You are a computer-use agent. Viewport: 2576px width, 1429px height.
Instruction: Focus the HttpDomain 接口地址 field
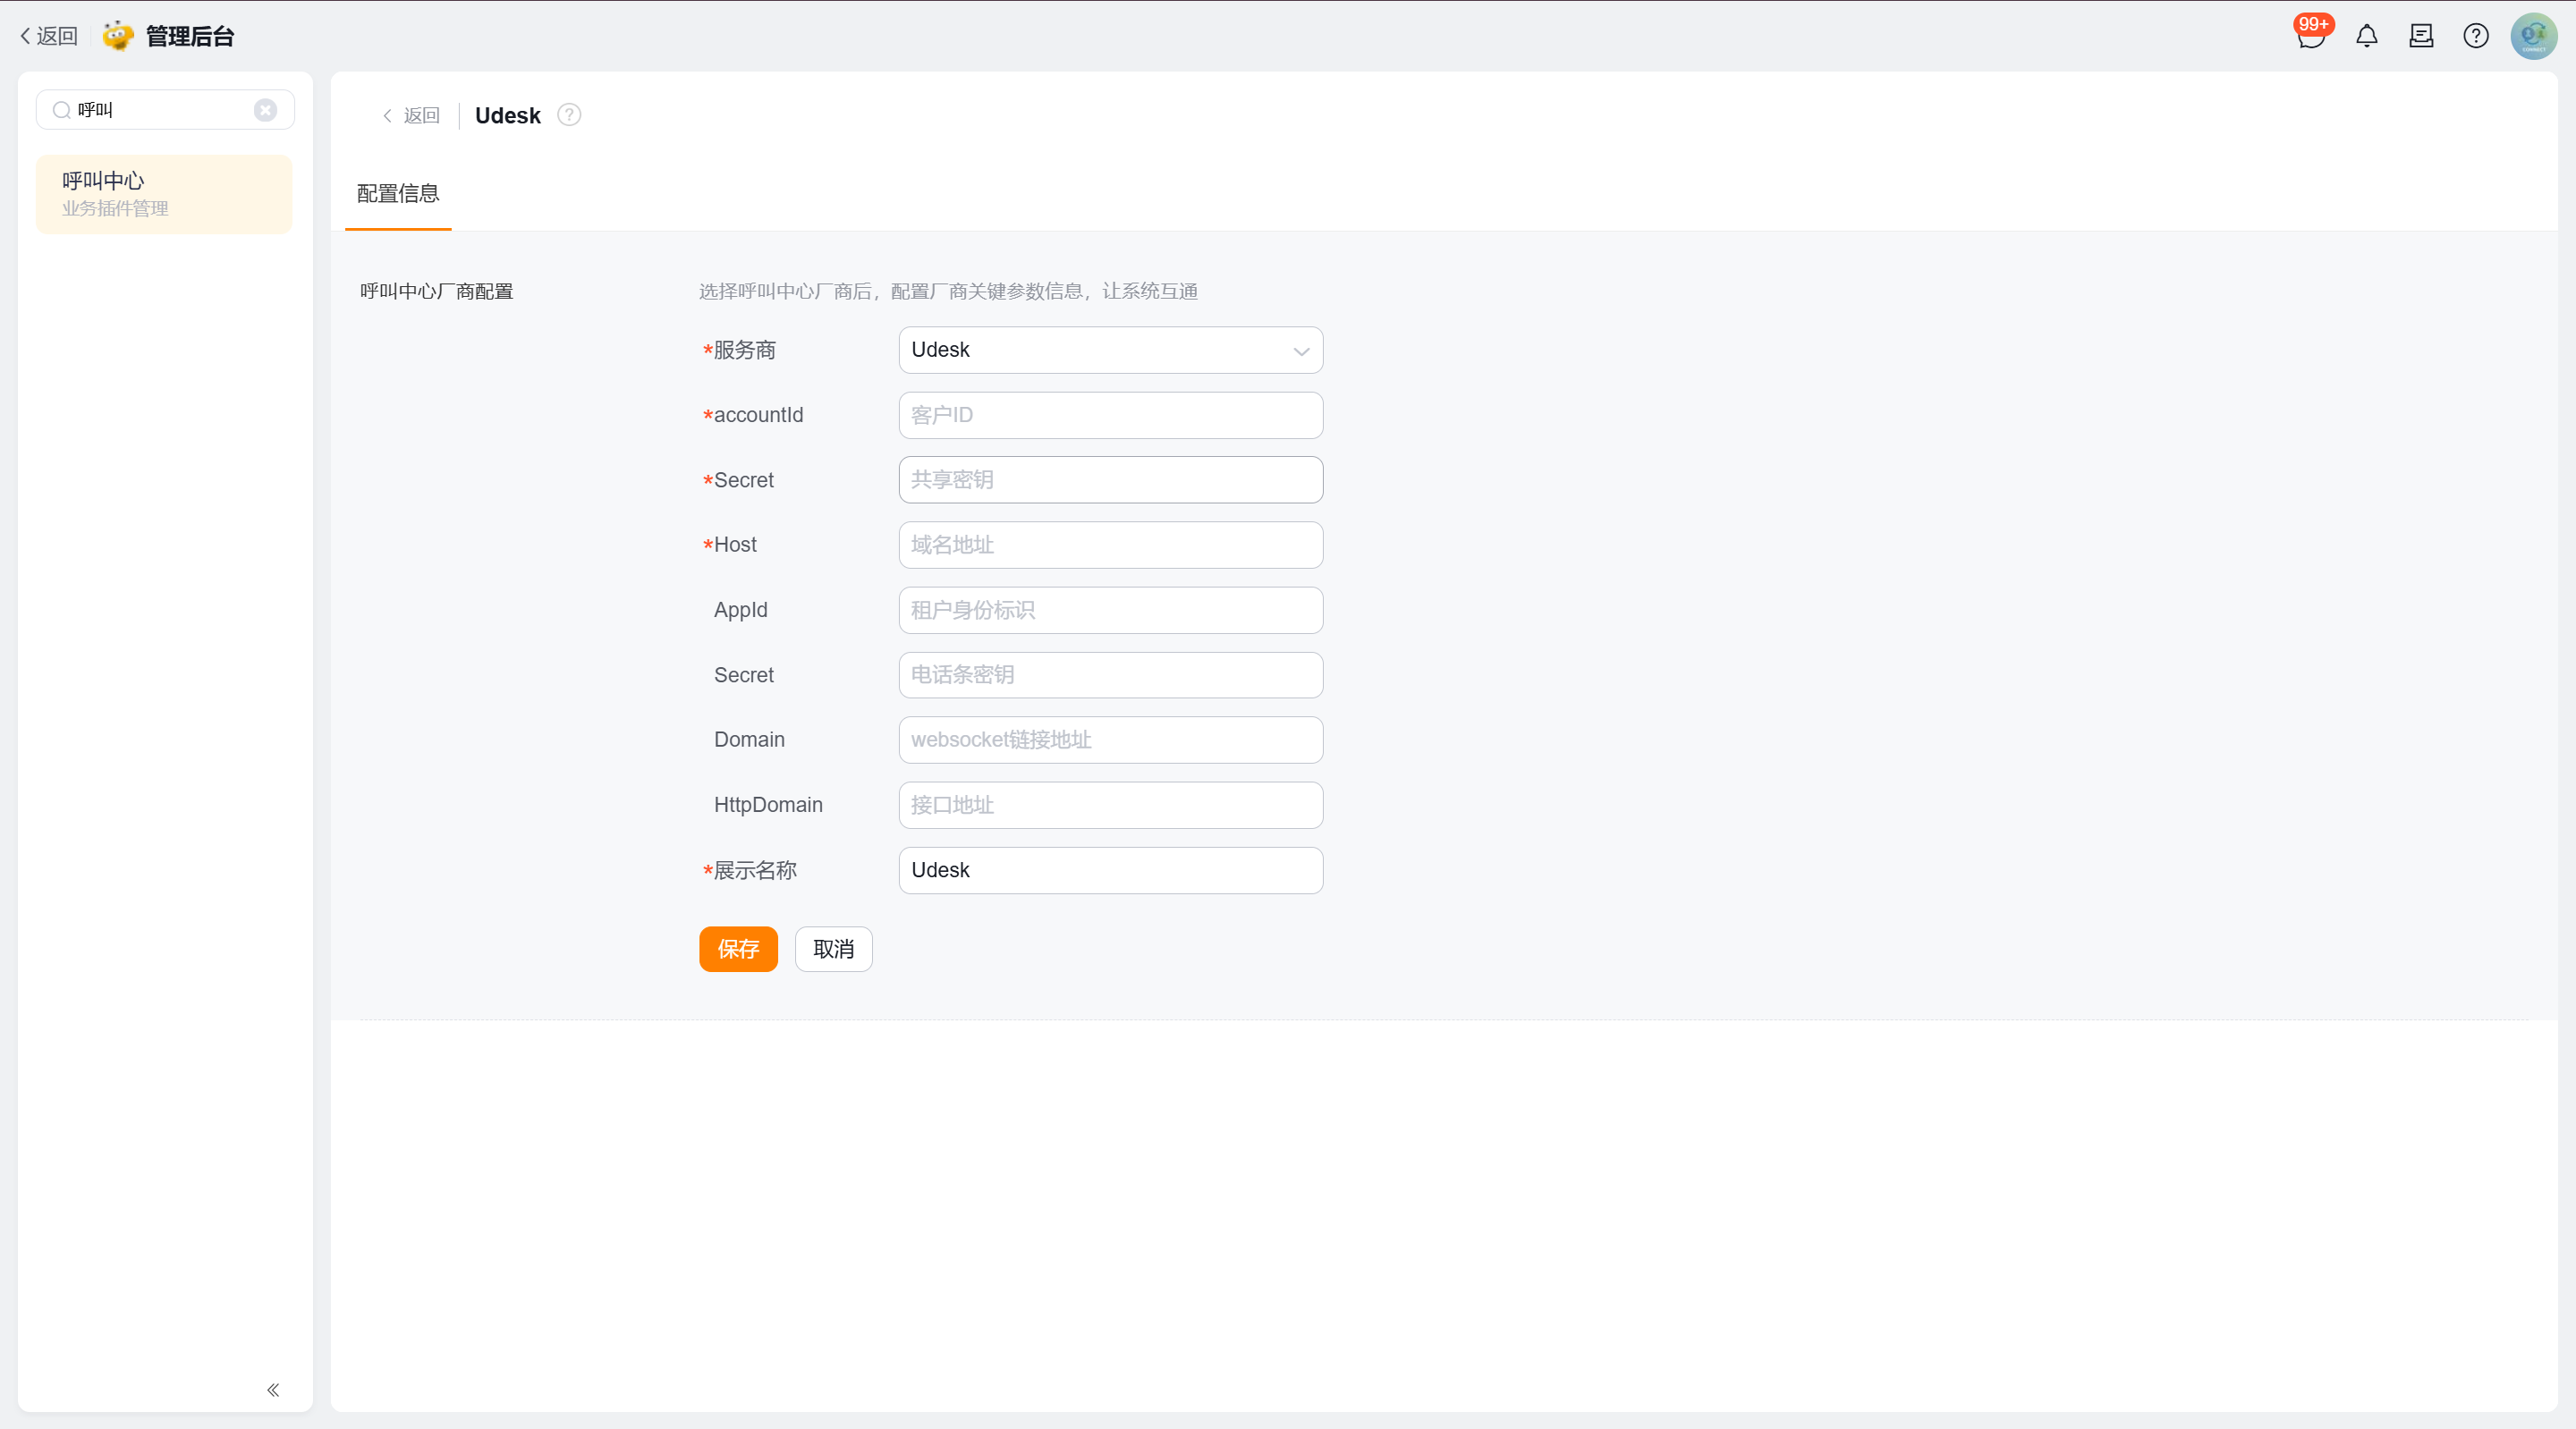1111,805
